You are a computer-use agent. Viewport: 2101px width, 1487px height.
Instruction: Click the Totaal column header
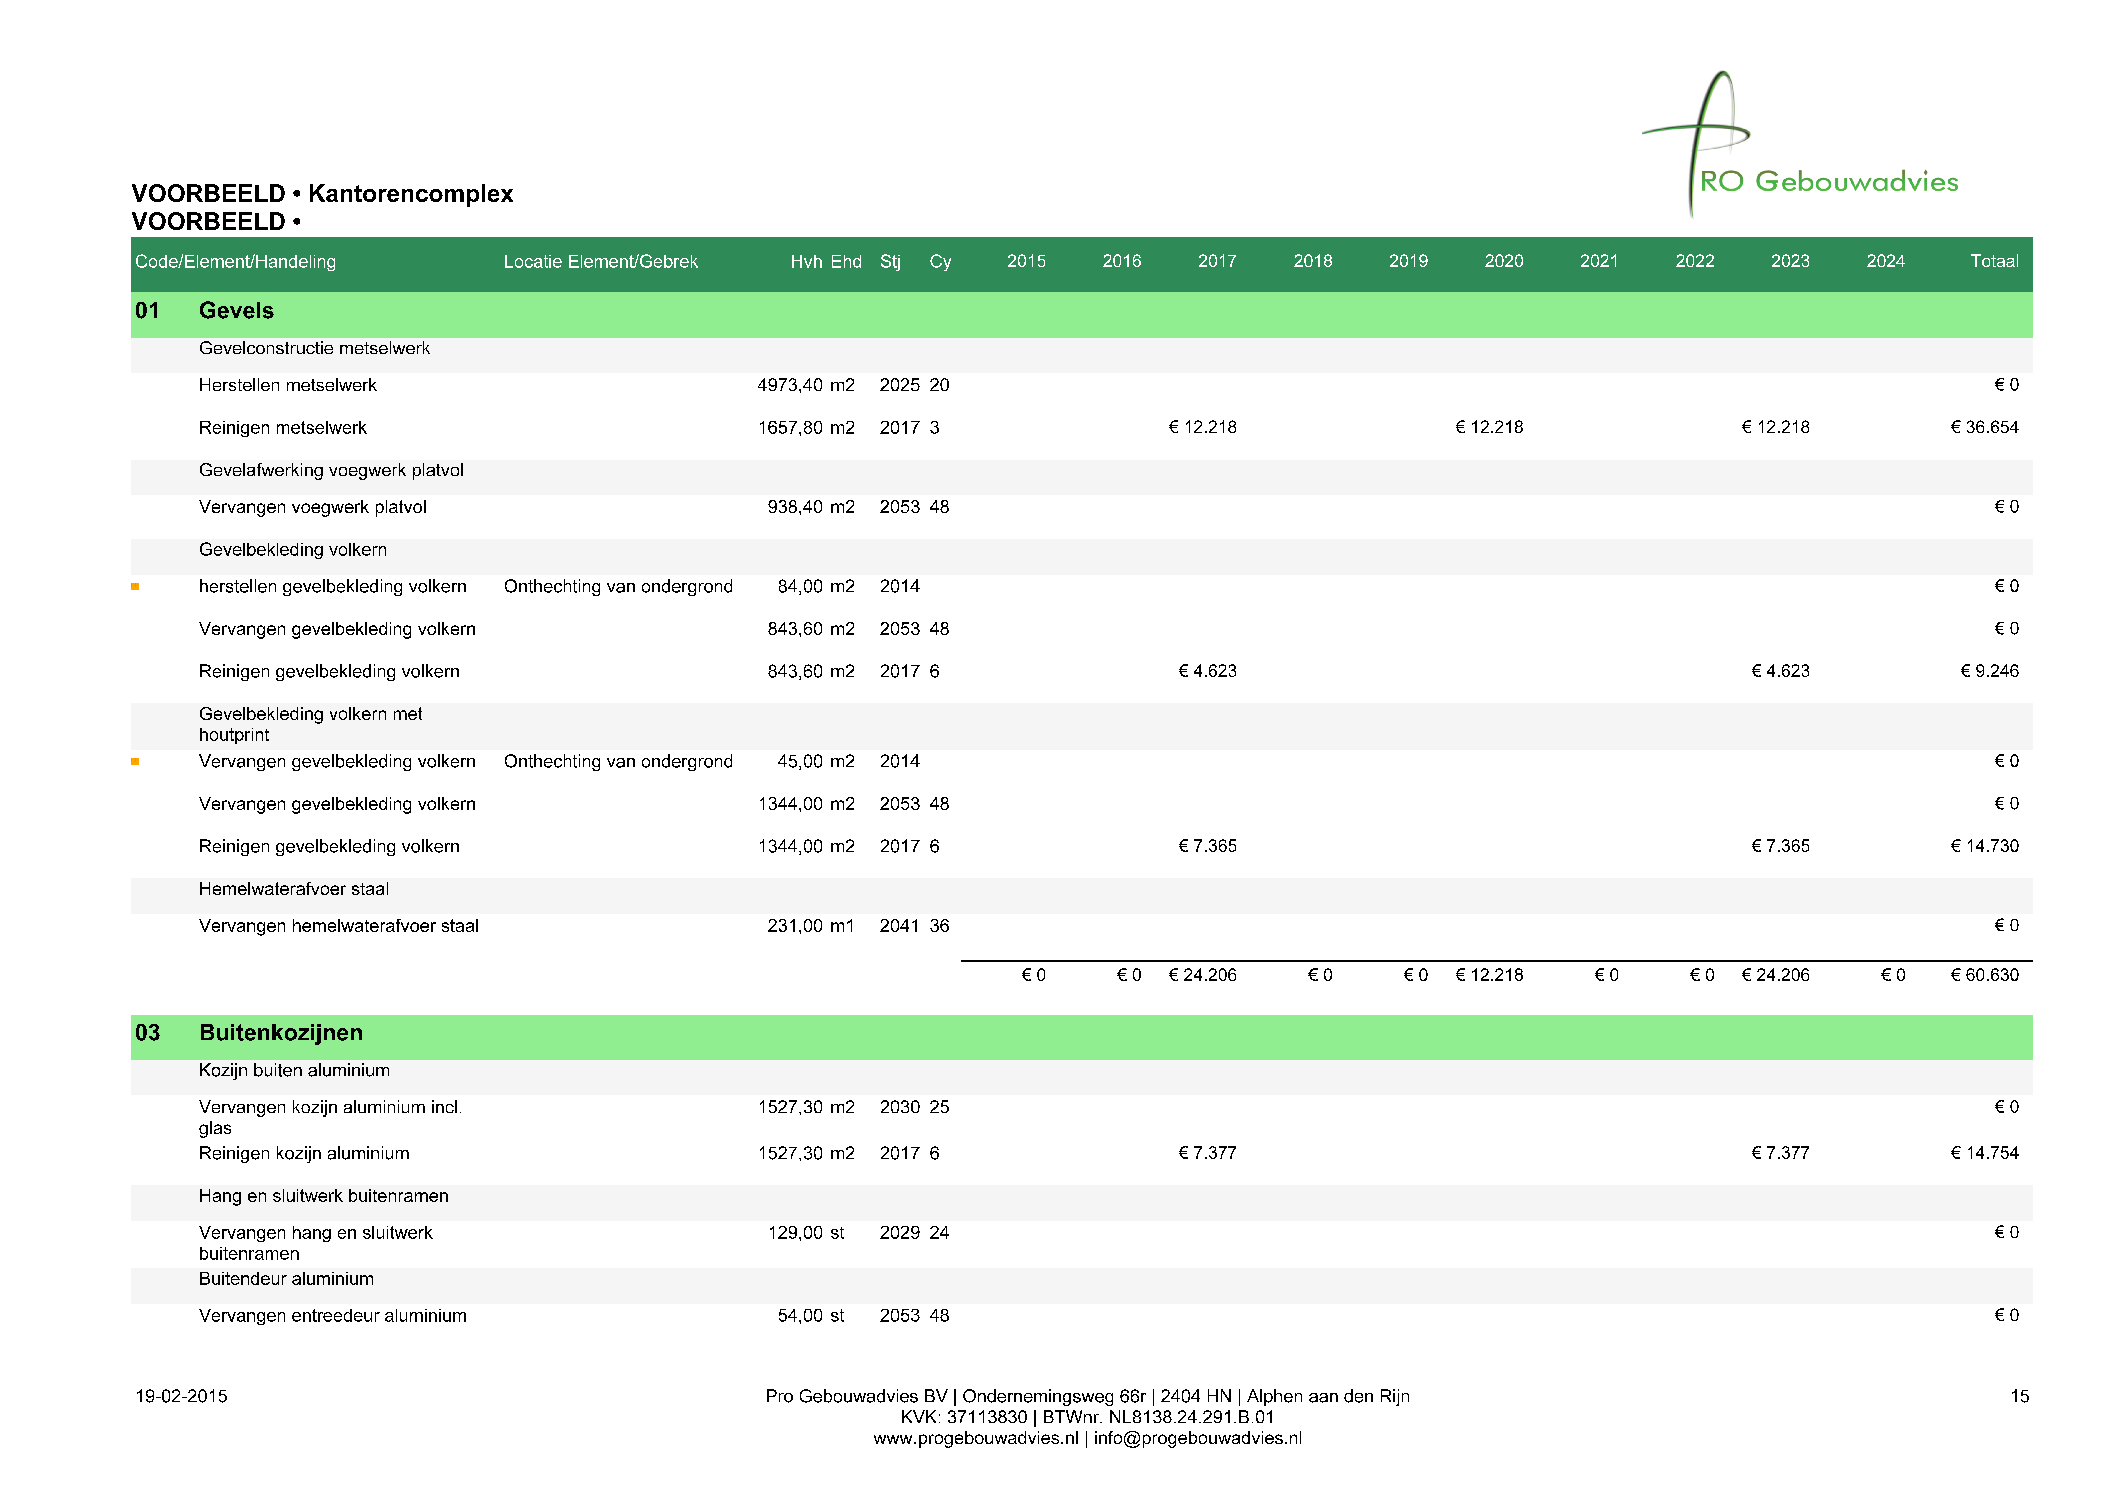(x=1994, y=262)
